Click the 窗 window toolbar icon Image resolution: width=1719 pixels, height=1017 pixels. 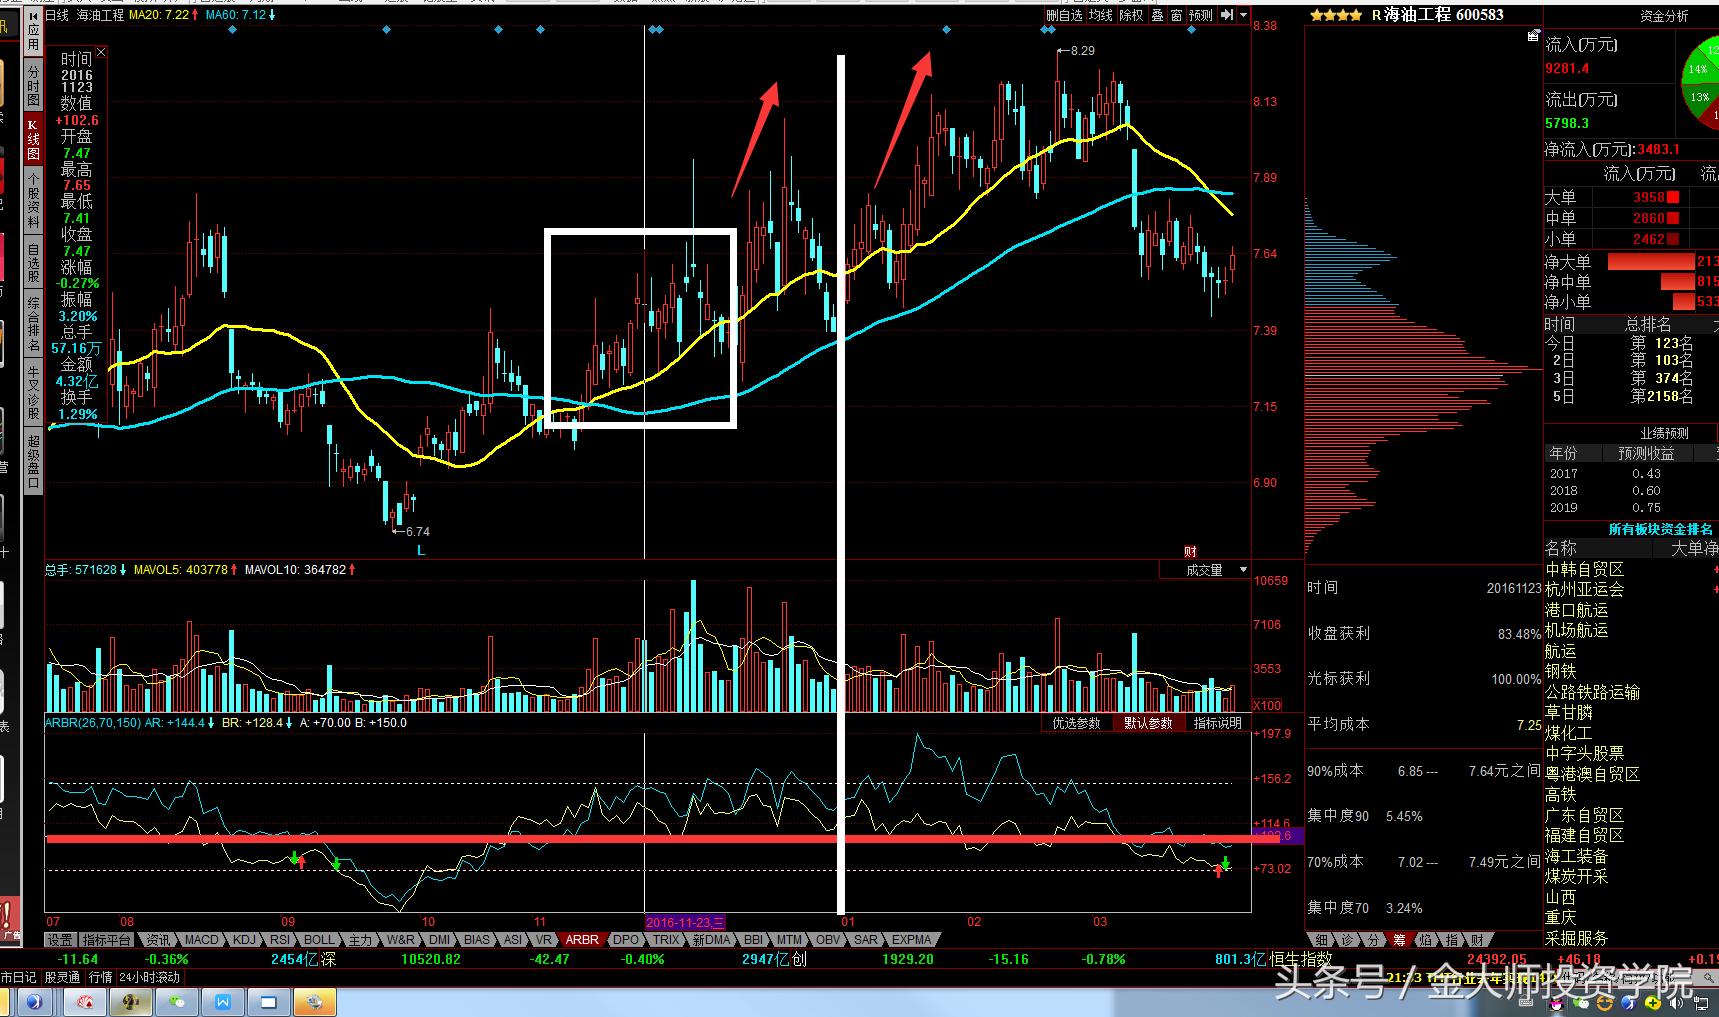point(1176,15)
